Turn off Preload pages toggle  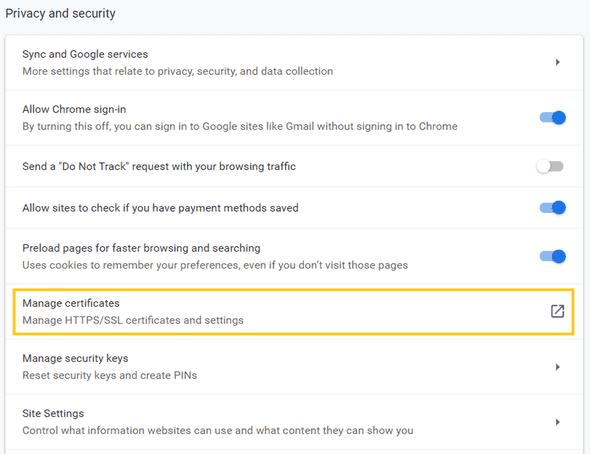pyautogui.click(x=552, y=257)
